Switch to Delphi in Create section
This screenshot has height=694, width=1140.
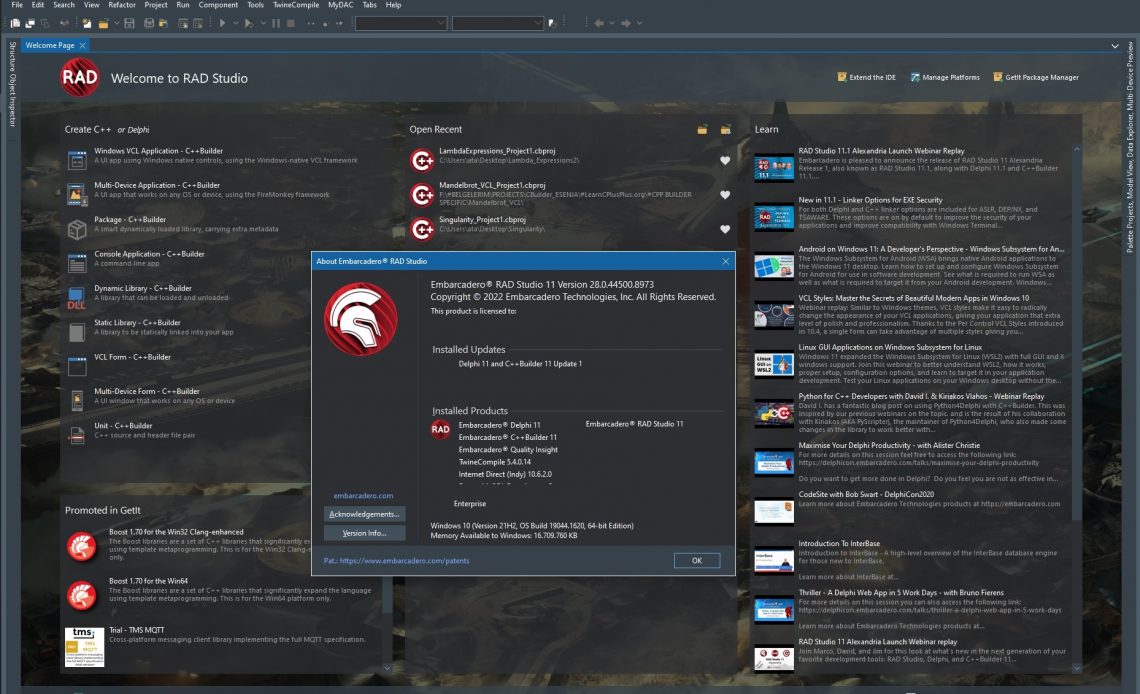(x=138, y=130)
